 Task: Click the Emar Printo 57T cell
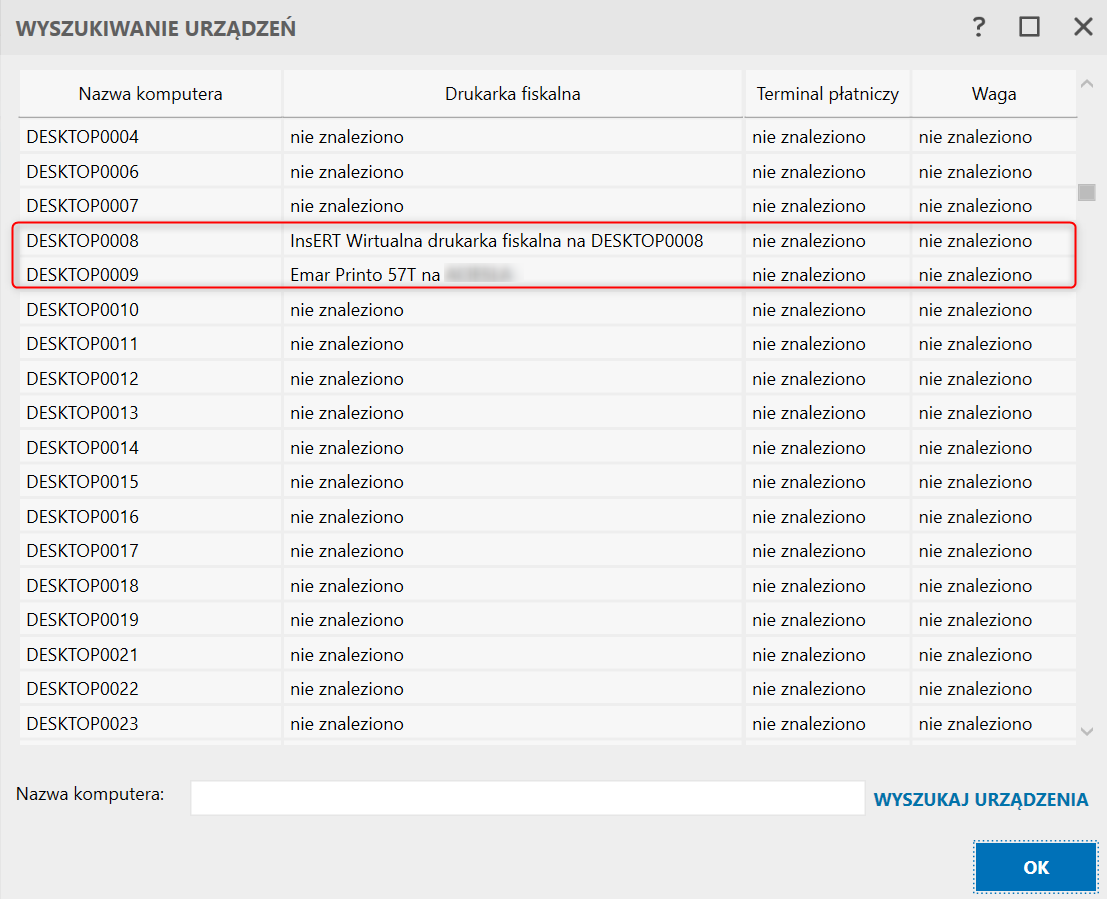513,275
